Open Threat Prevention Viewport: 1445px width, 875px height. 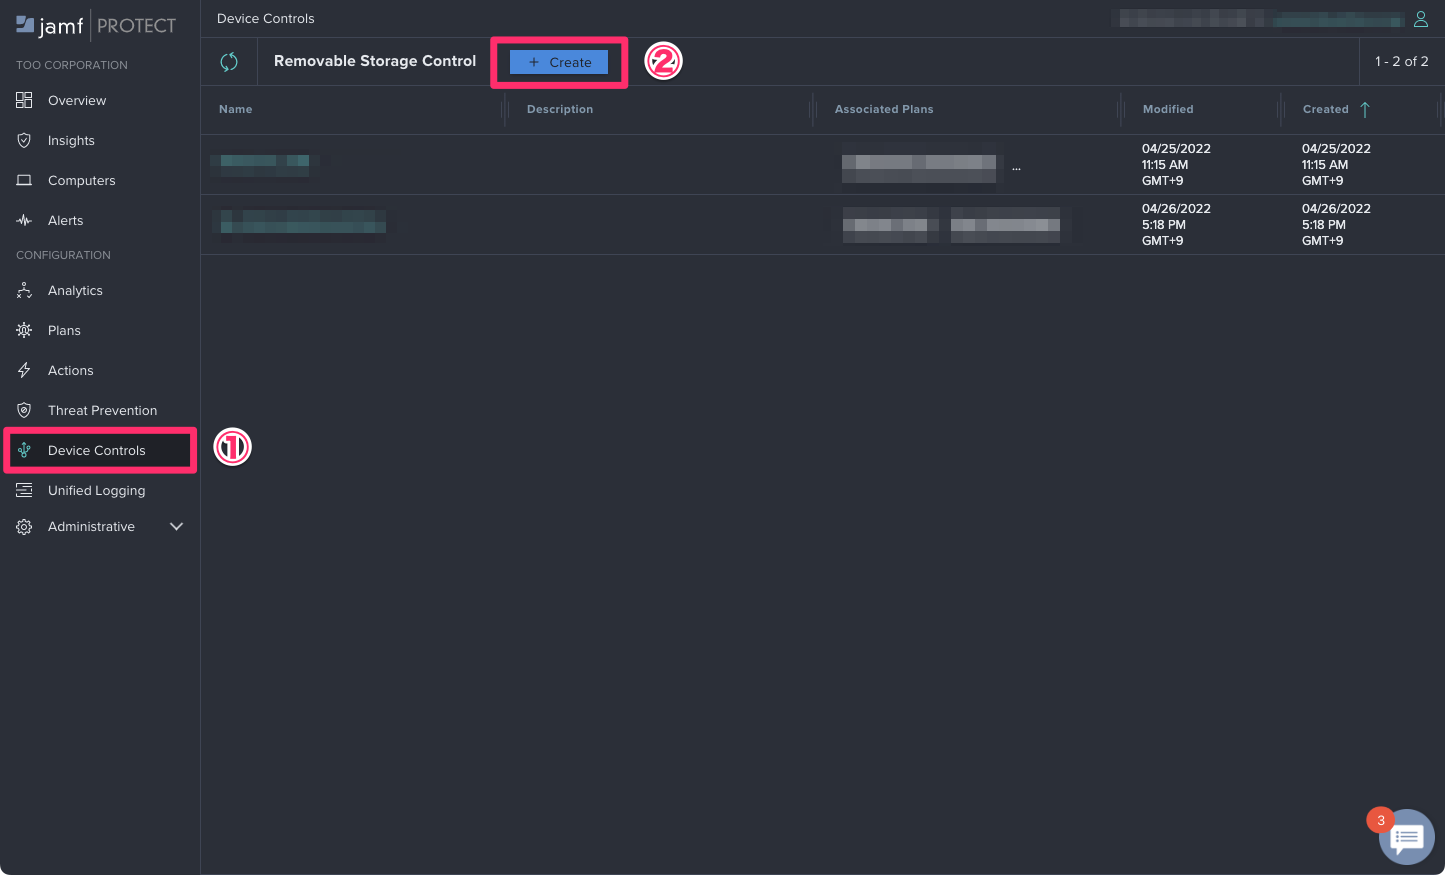click(x=102, y=410)
